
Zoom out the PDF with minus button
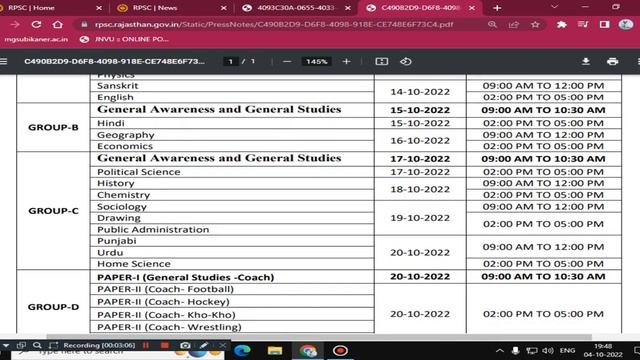click(x=287, y=61)
